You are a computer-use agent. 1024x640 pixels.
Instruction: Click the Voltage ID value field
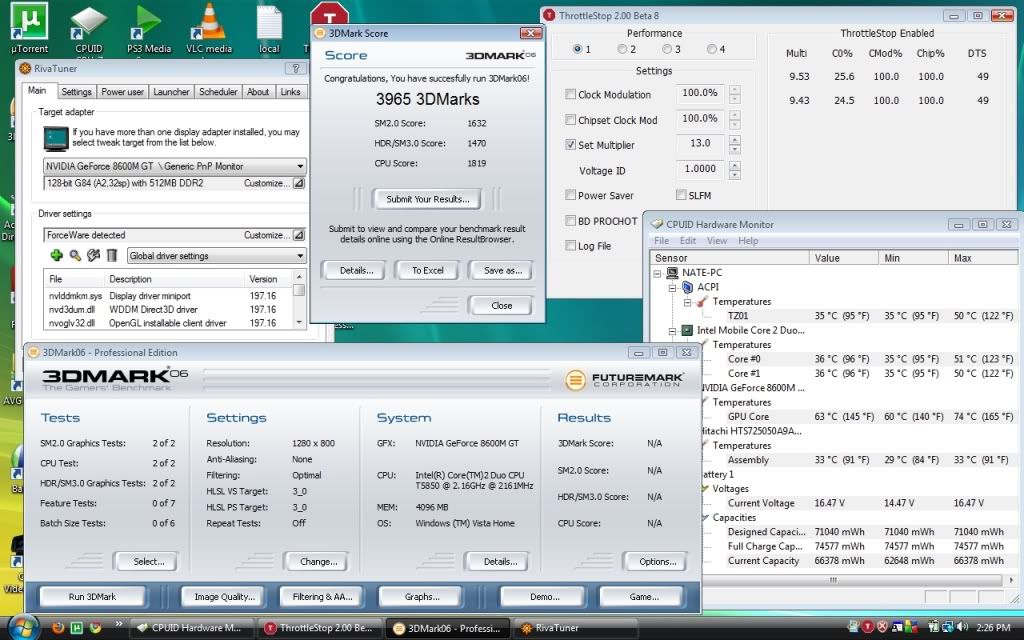pyautogui.click(x=700, y=169)
